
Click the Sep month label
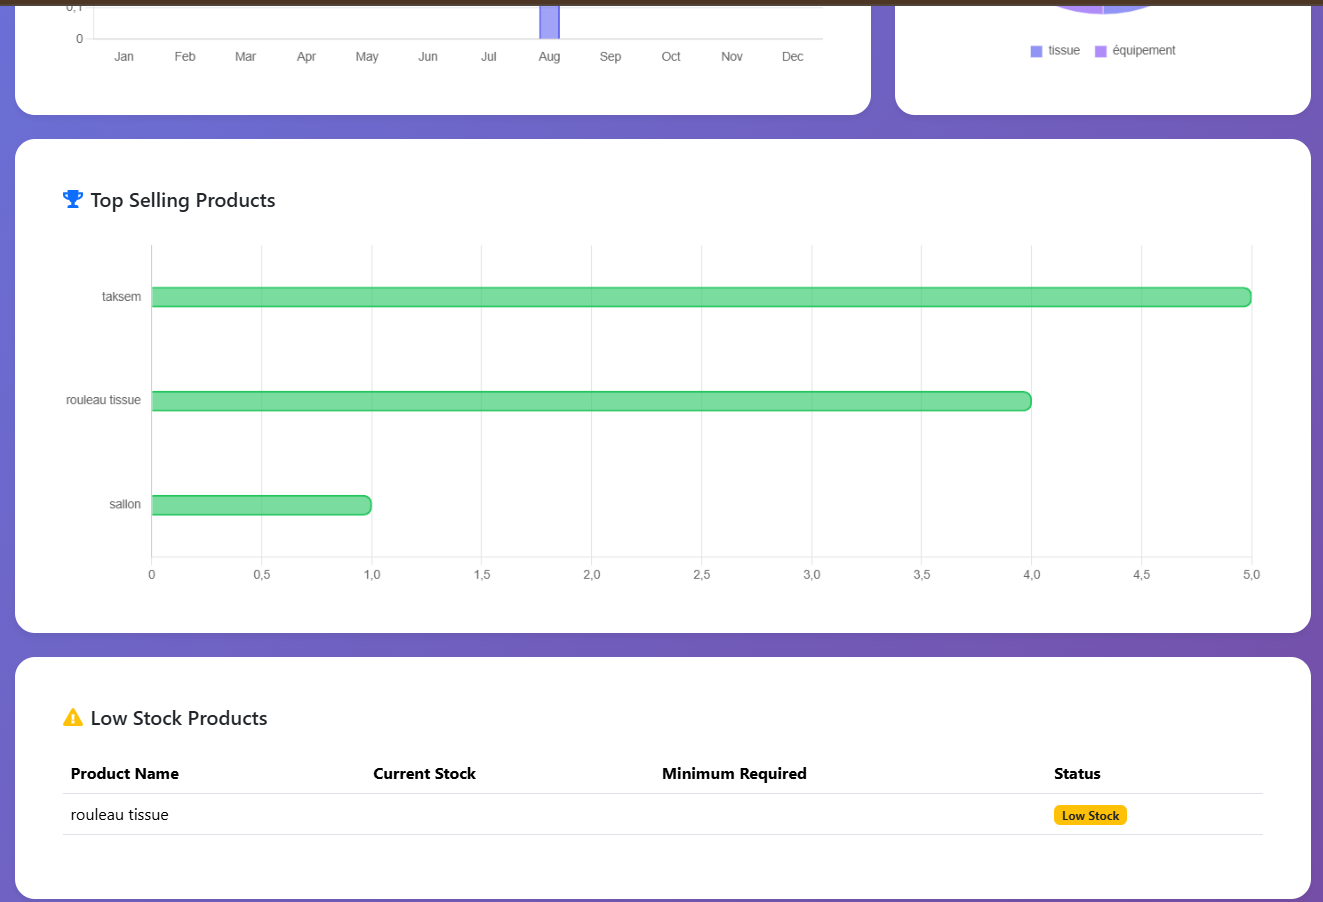pyautogui.click(x=610, y=57)
